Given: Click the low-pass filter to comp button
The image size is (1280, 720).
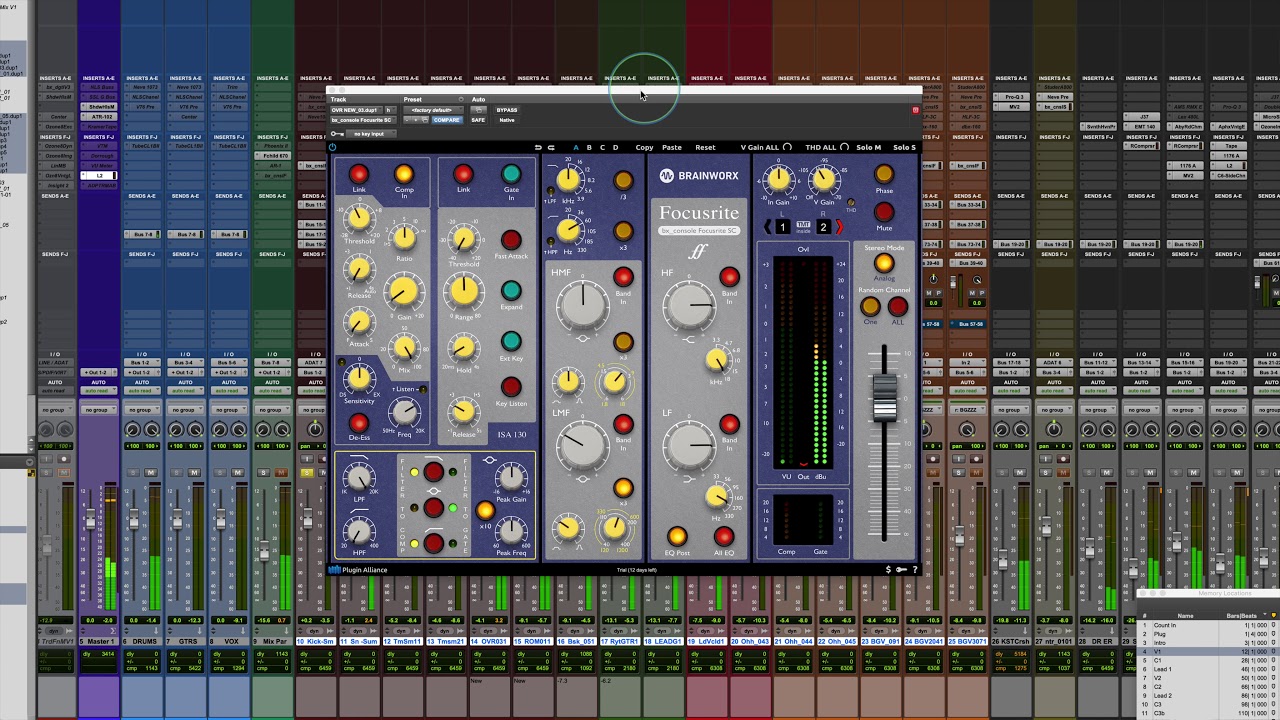Looking at the screenshot, I should coord(433,472).
